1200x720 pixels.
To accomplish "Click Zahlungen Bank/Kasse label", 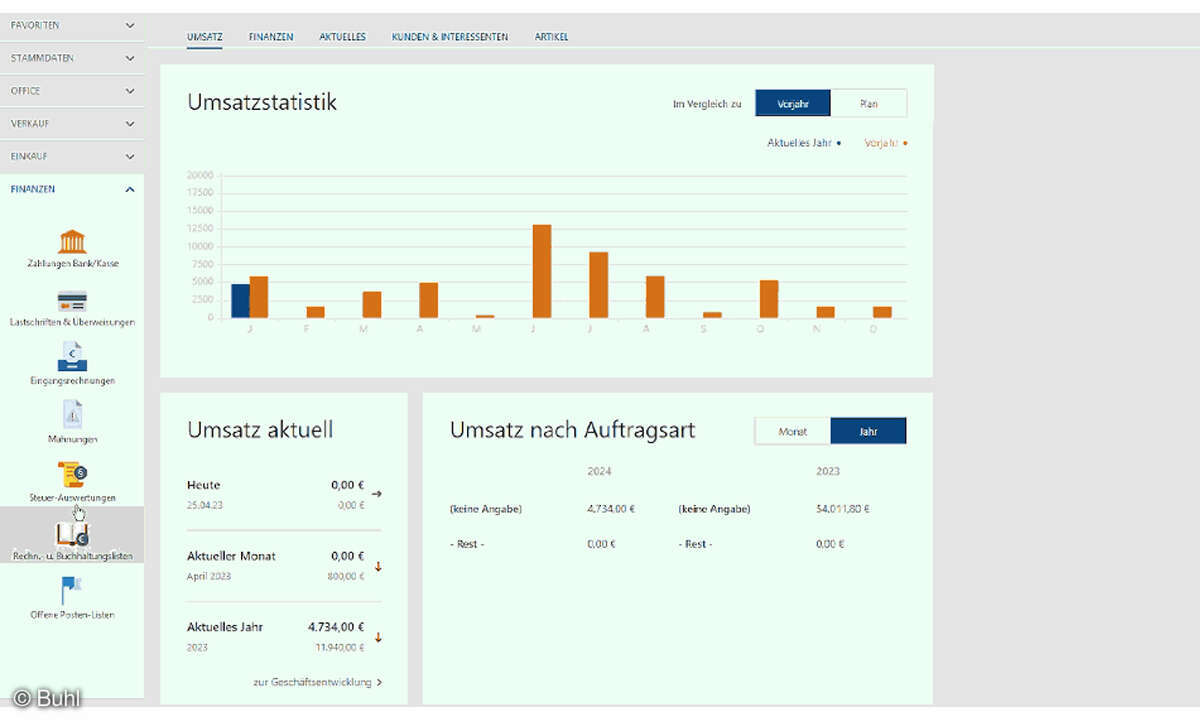I will point(73,264).
